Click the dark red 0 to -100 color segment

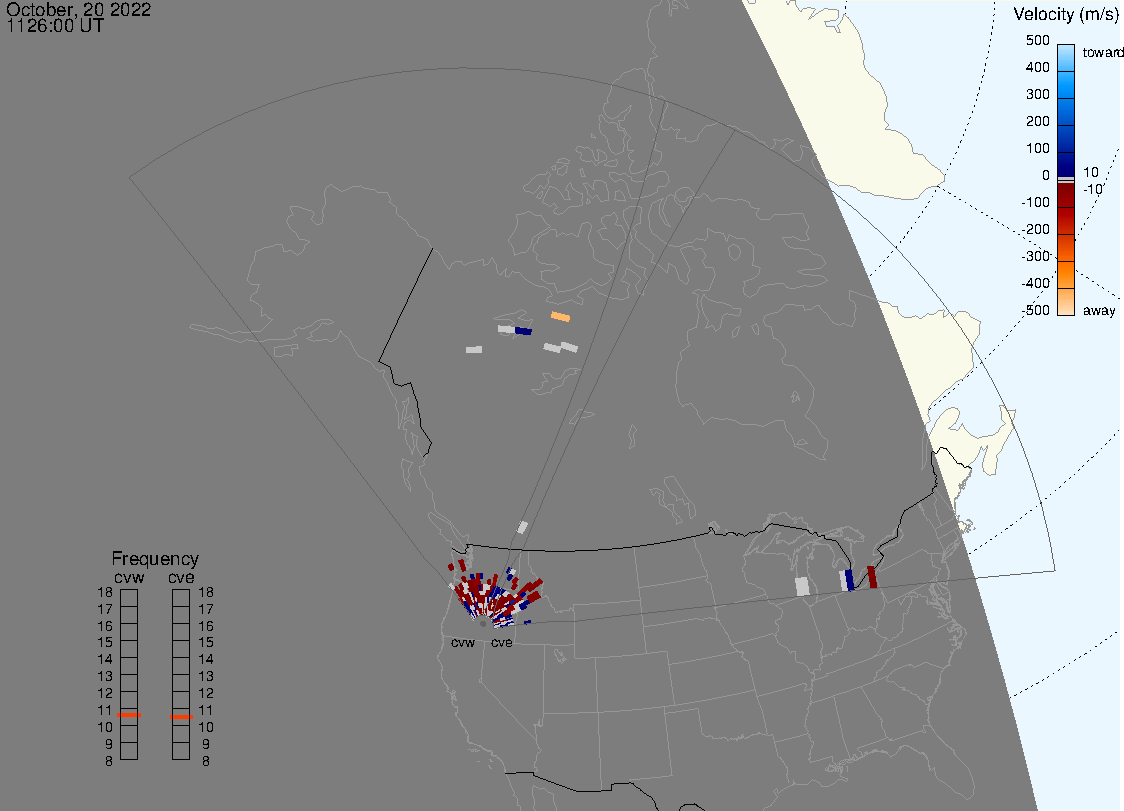click(1066, 195)
